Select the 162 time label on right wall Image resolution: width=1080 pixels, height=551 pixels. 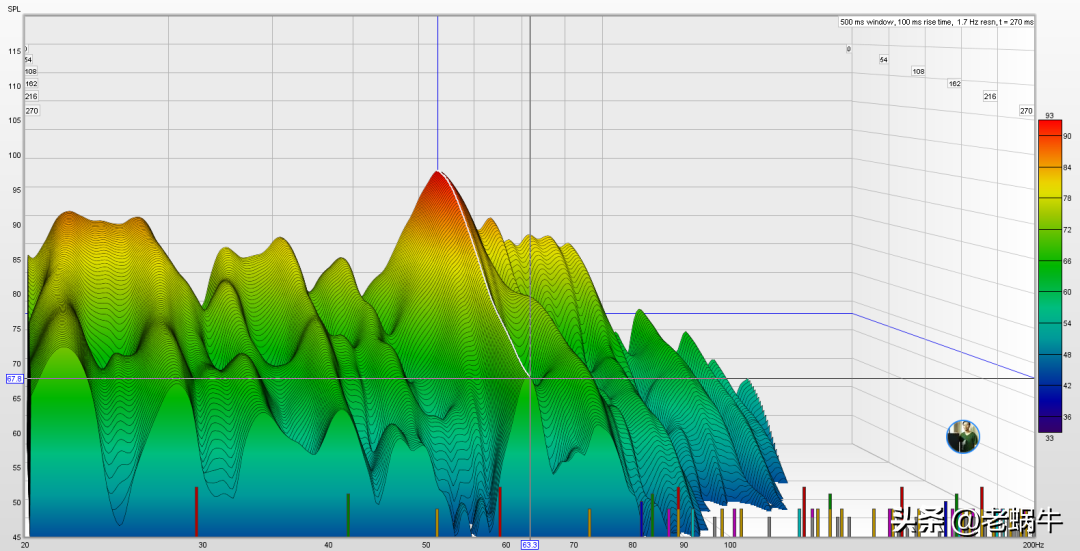pos(954,83)
